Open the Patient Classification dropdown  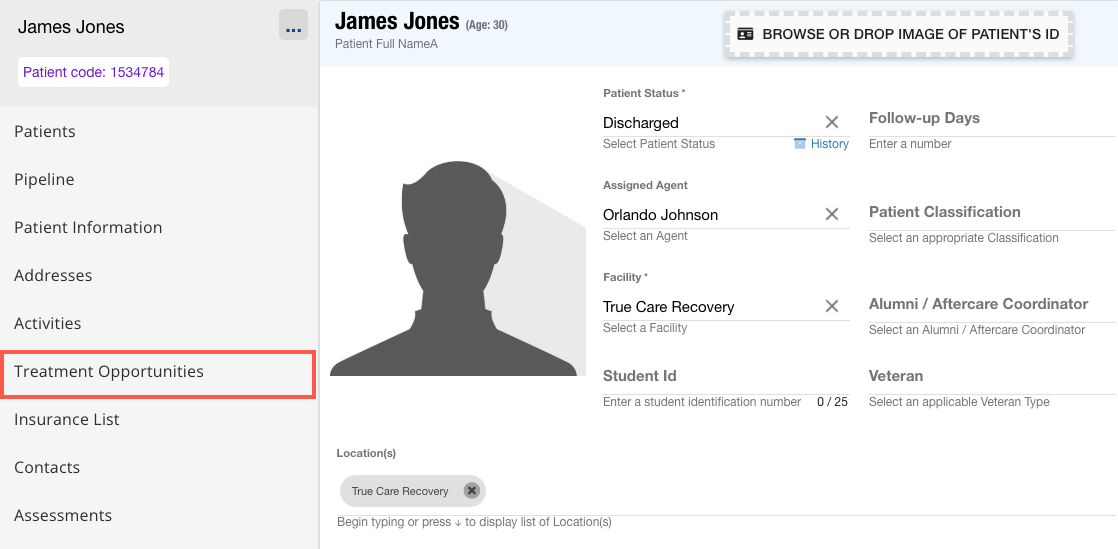coord(990,213)
